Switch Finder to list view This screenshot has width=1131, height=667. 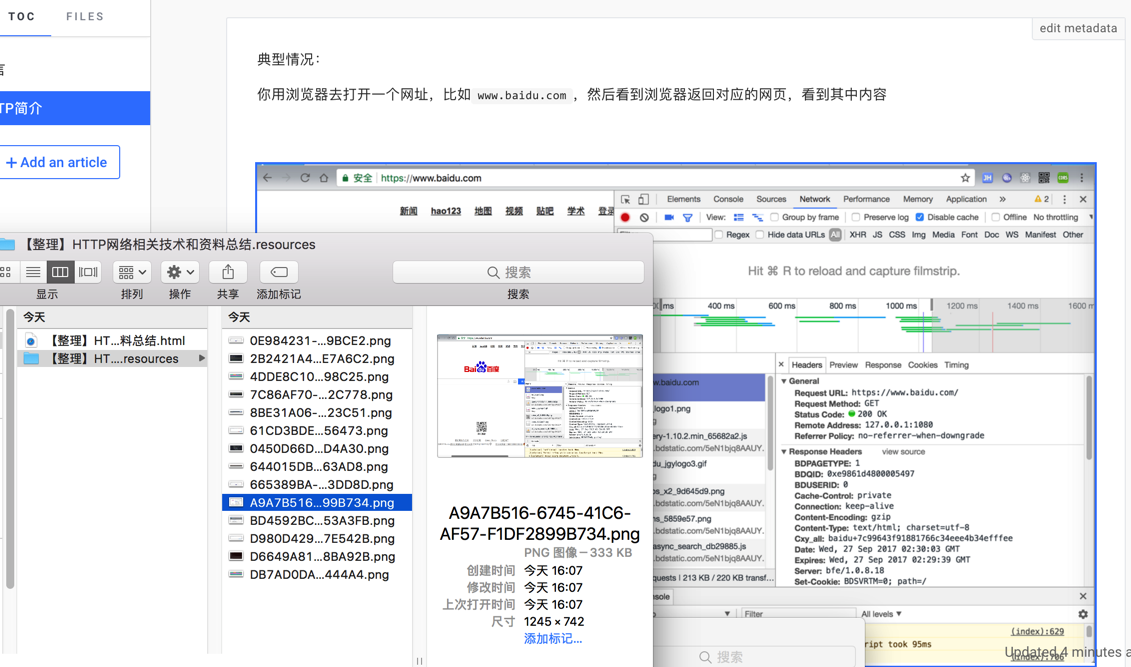coord(32,272)
